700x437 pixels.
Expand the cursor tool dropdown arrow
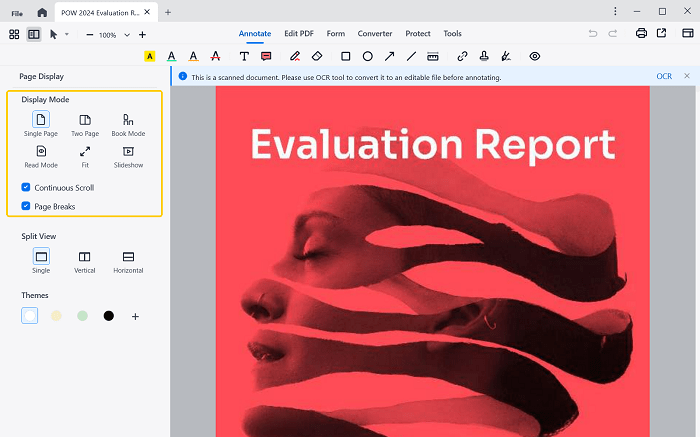67,35
